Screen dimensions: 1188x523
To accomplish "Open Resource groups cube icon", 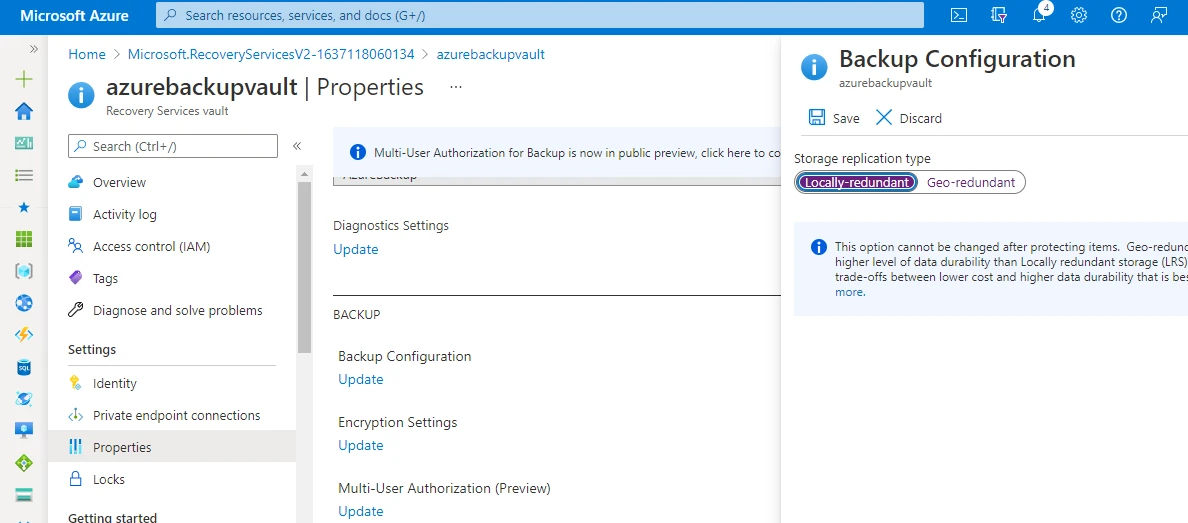I will pyautogui.click(x=24, y=271).
